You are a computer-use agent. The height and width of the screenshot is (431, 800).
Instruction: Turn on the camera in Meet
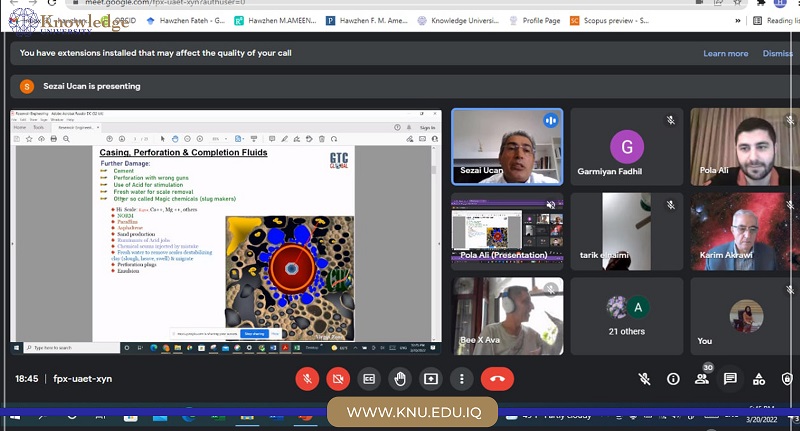[x=338, y=379]
